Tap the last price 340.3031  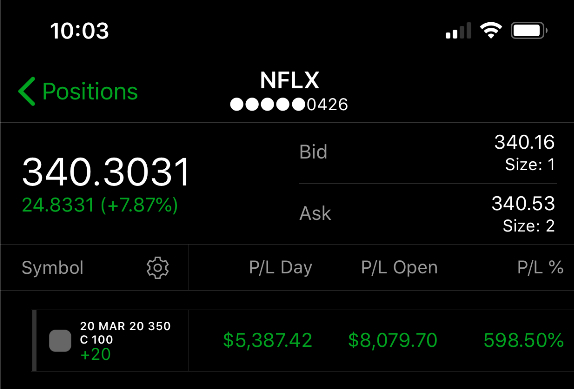click(x=105, y=172)
